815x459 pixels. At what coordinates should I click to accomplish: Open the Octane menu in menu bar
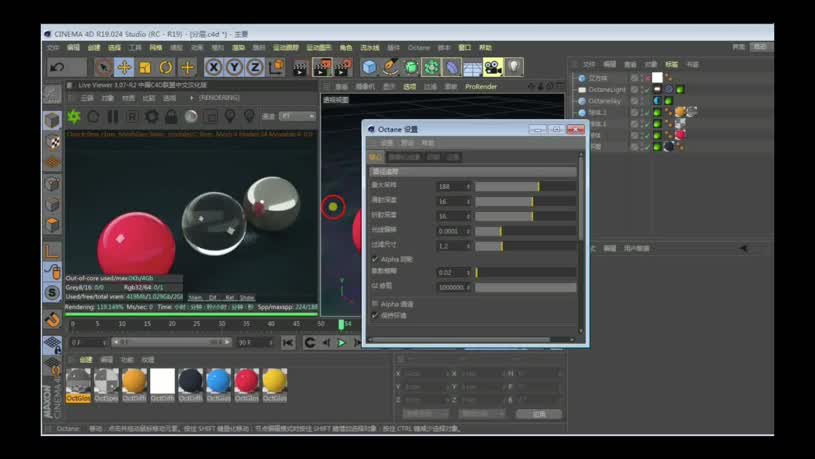pos(418,47)
